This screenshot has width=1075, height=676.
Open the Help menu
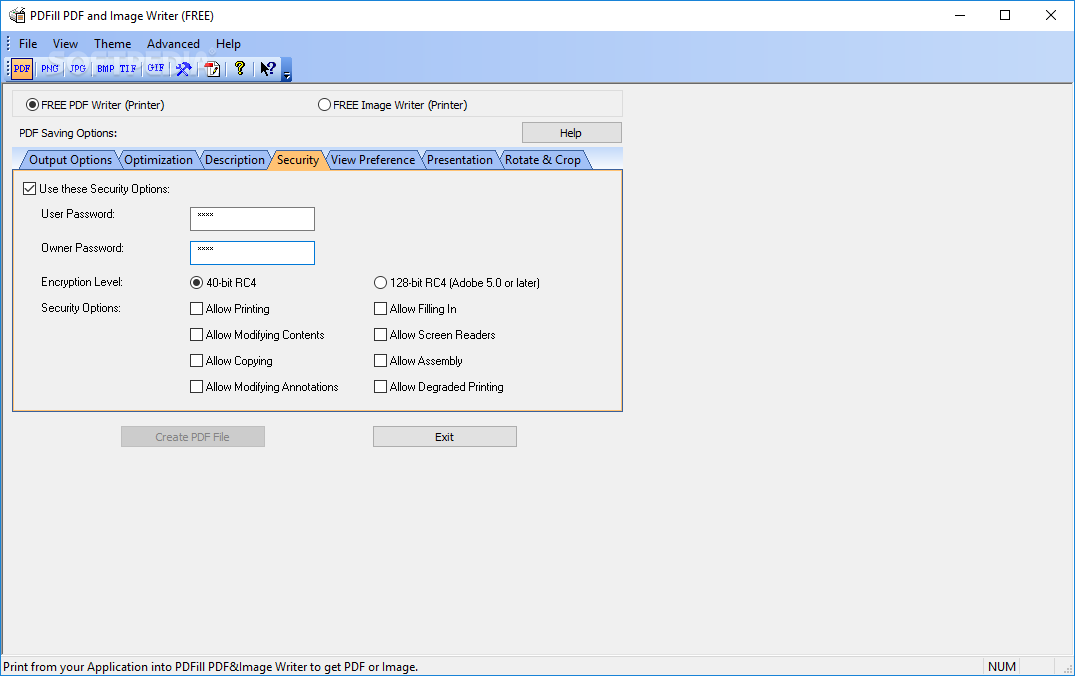[x=228, y=44]
